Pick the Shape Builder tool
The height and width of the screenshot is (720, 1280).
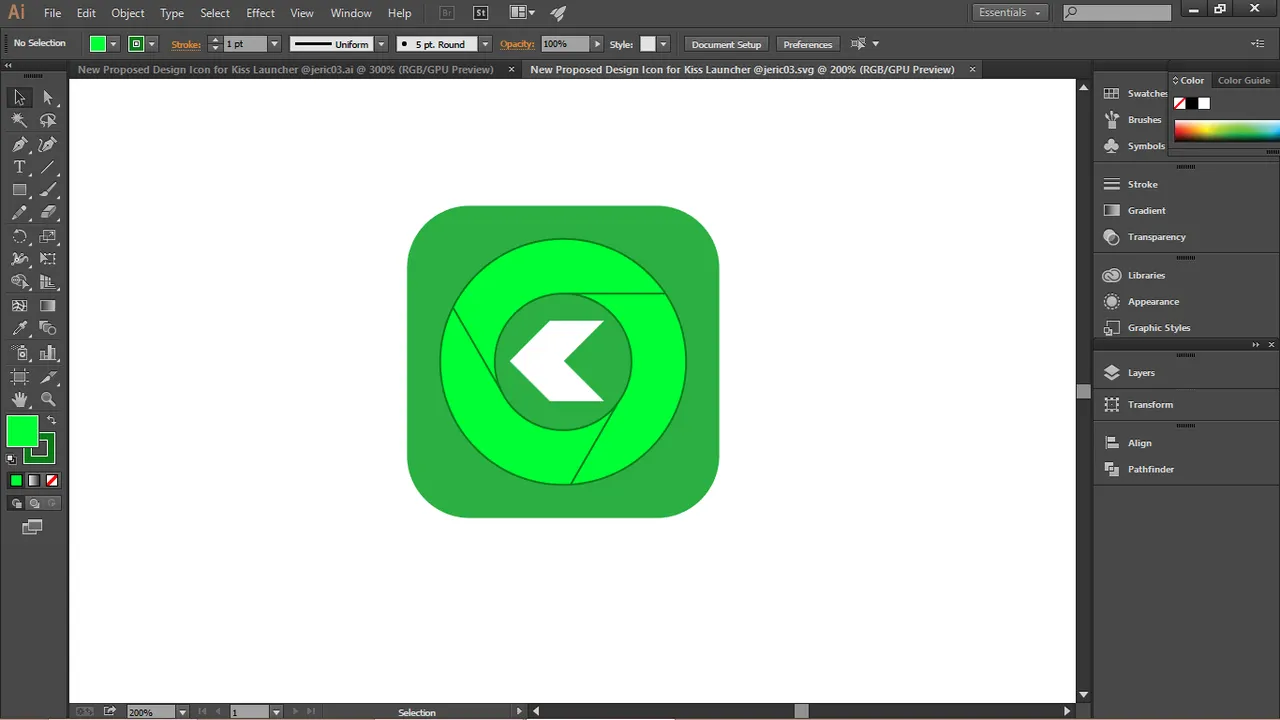(19, 283)
